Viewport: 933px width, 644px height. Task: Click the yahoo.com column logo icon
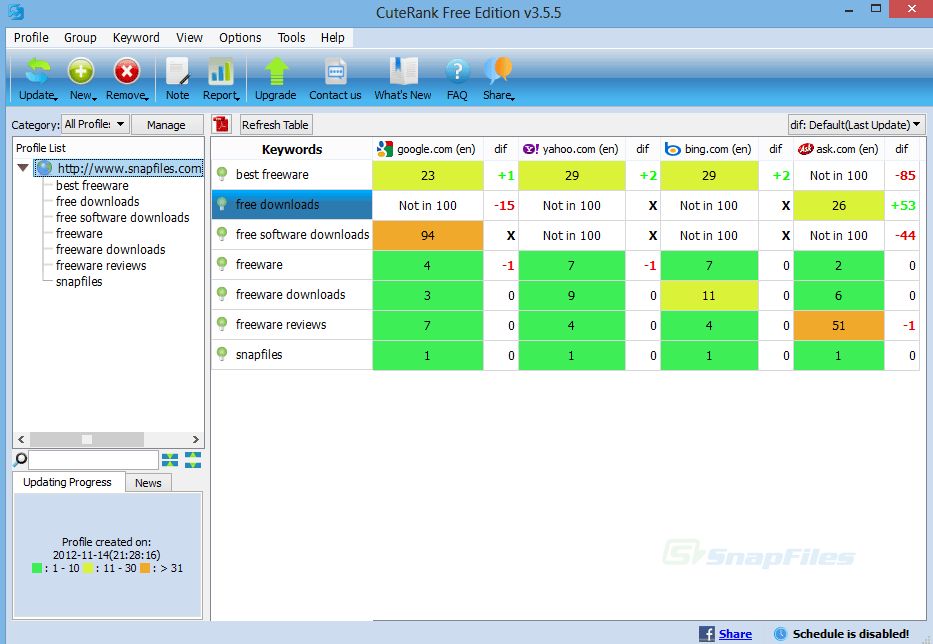[531, 149]
